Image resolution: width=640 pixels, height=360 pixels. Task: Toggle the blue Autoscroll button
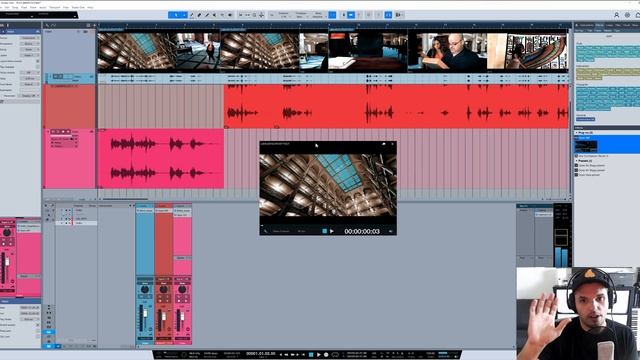pyautogui.click(x=351, y=15)
